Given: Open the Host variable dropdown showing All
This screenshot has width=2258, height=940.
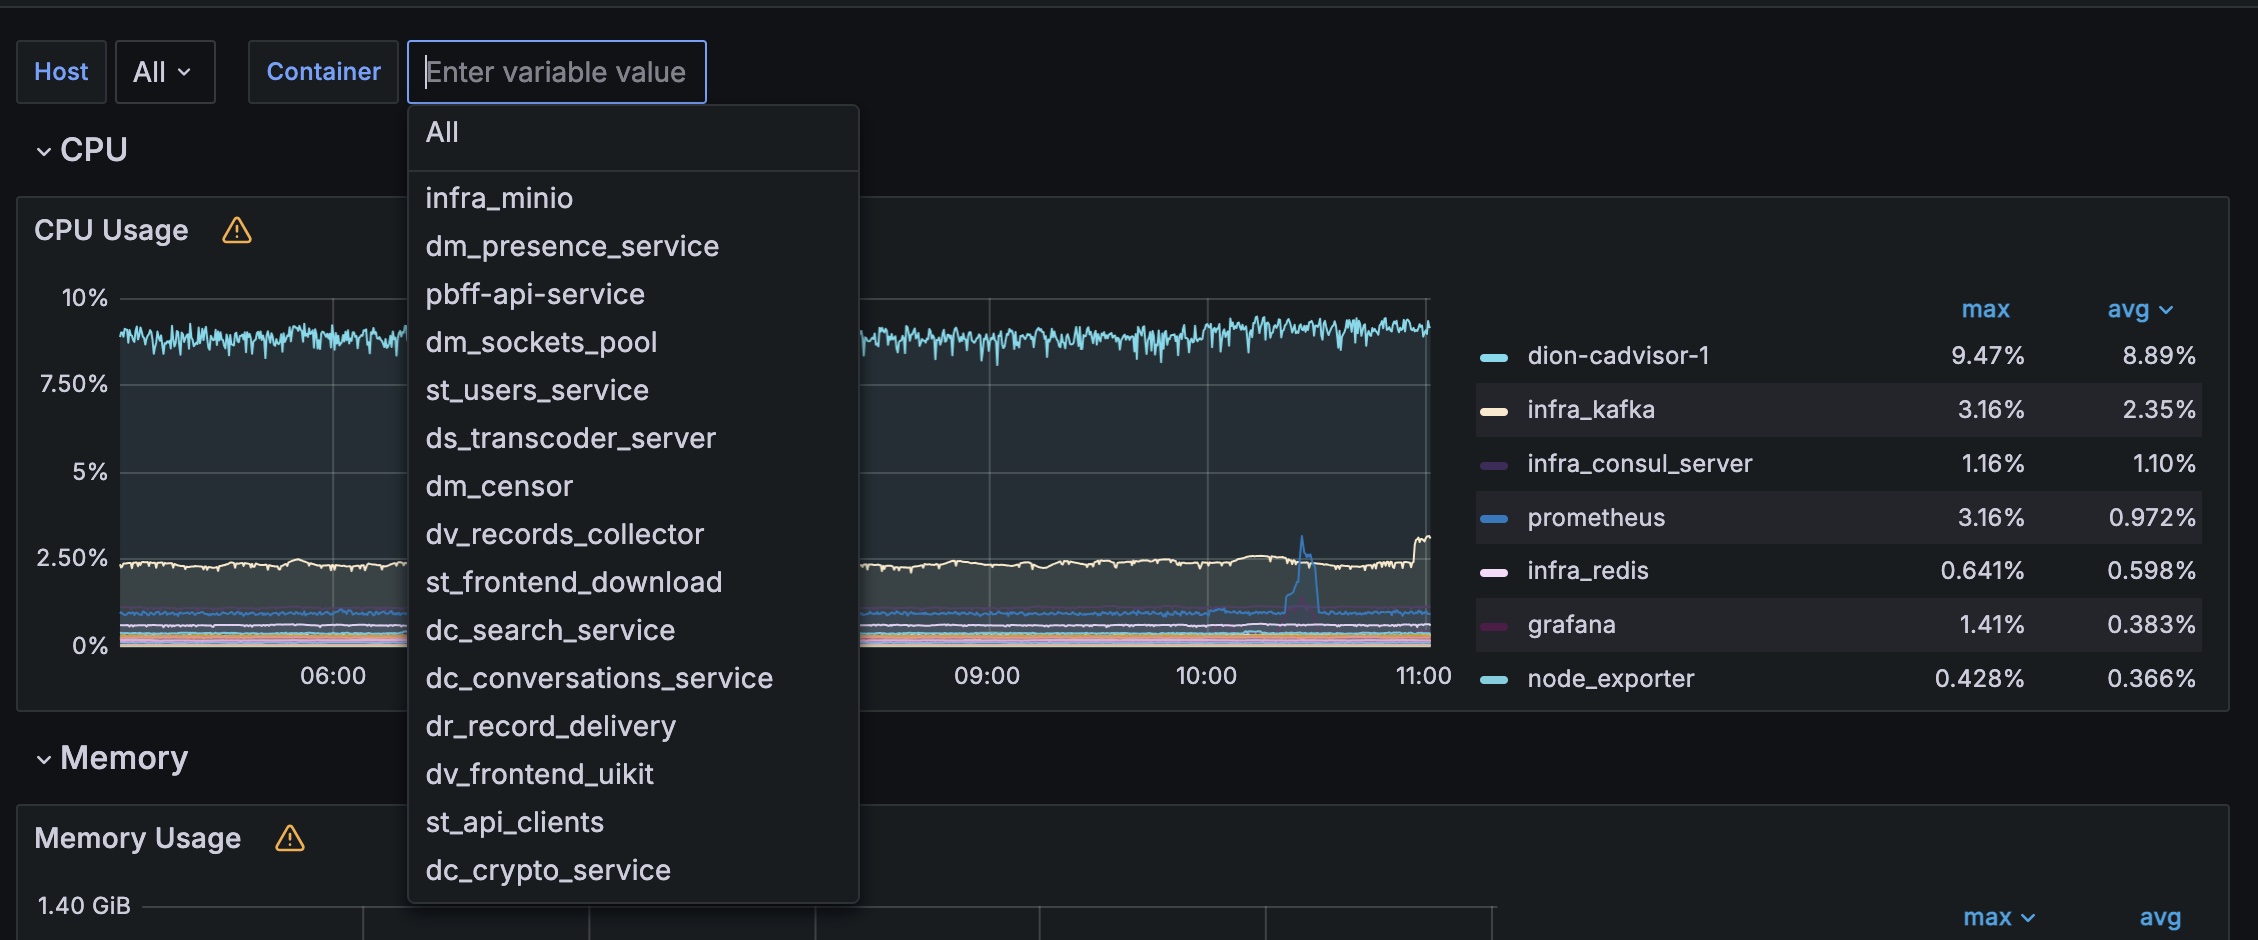Looking at the screenshot, I should tap(165, 72).
